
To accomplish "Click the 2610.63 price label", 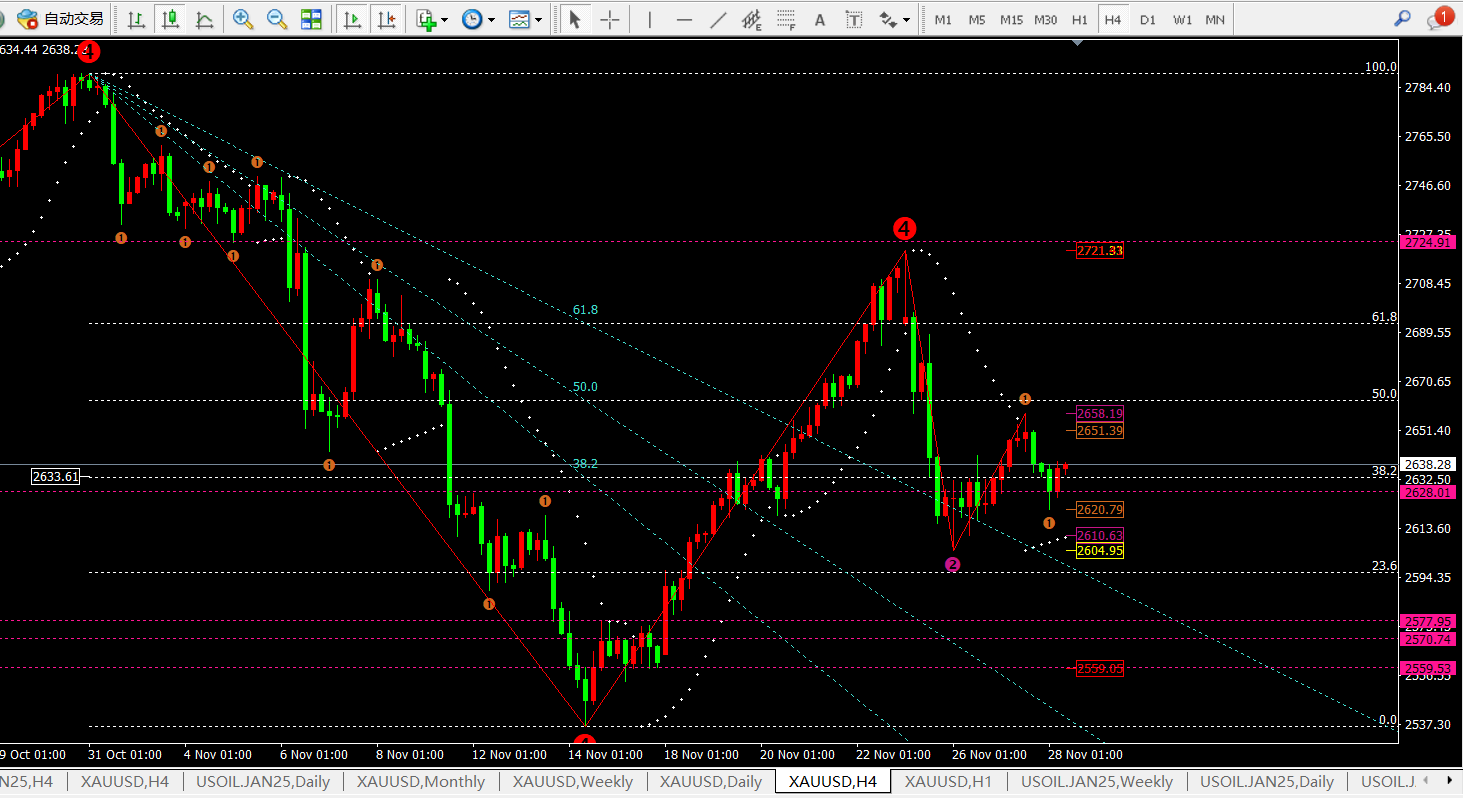I will pos(1100,535).
